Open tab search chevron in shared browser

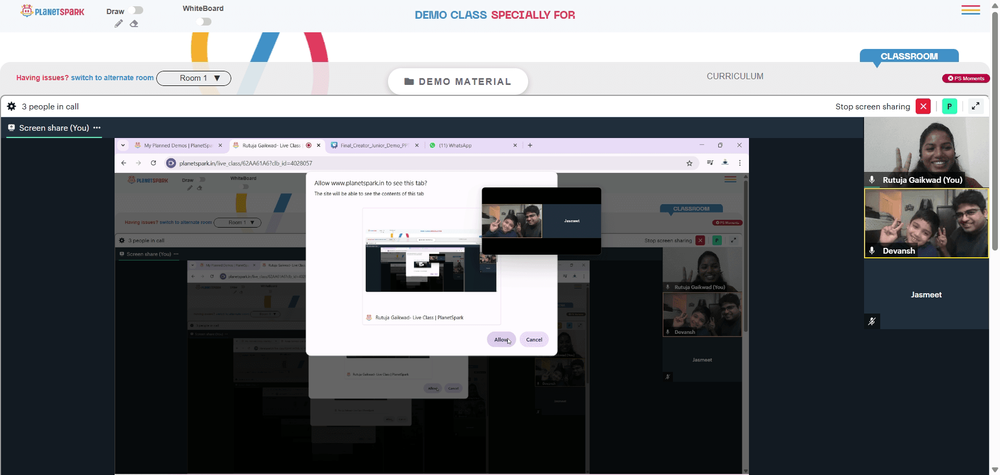[x=123, y=145]
